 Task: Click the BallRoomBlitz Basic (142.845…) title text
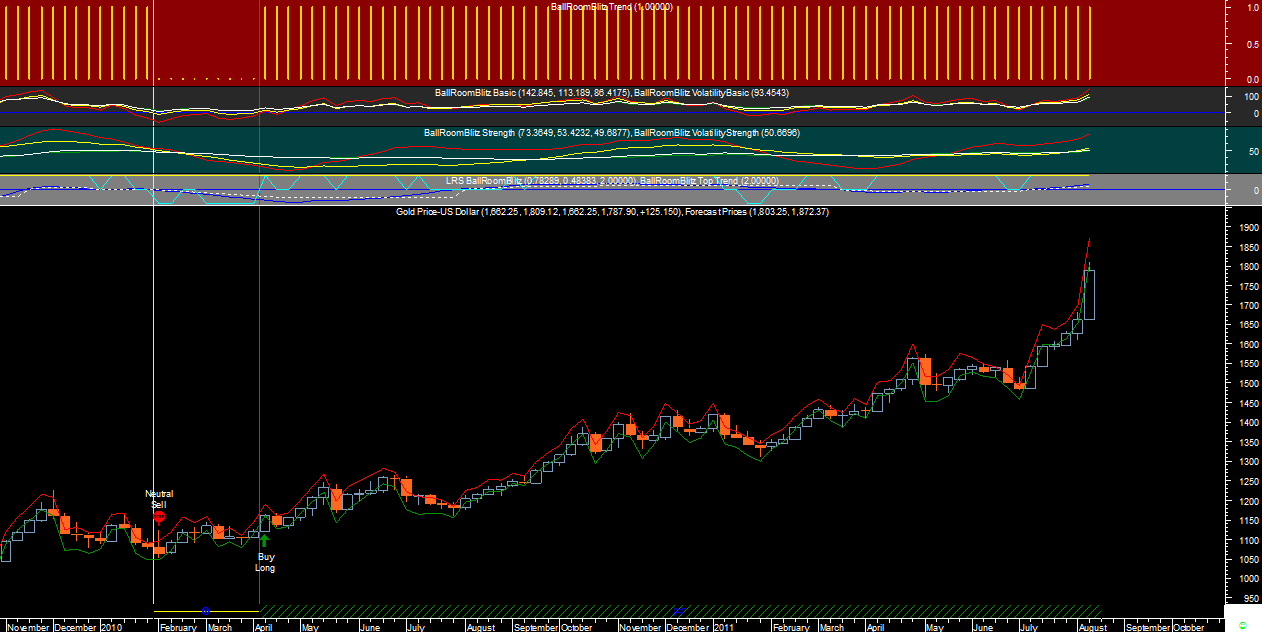coord(532,93)
